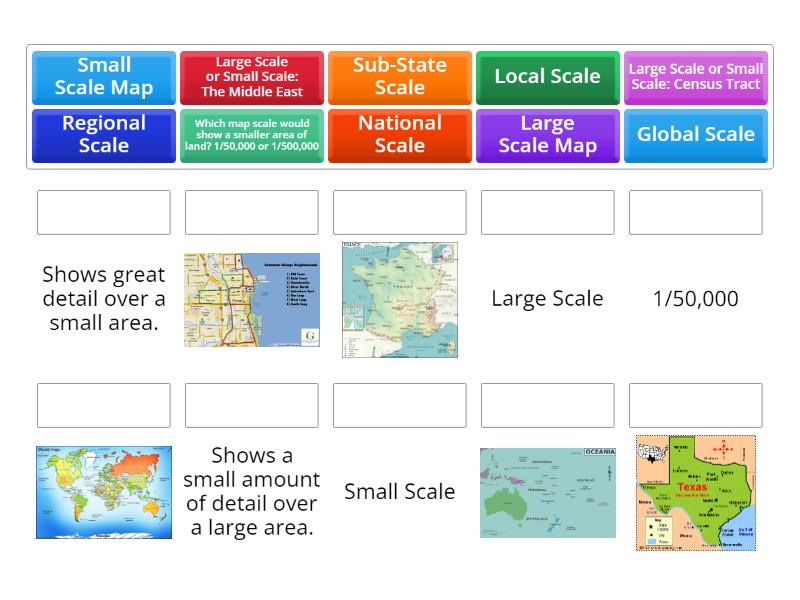
Task: Click answer slot above 'Small Scale' text
Action: tap(399, 405)
